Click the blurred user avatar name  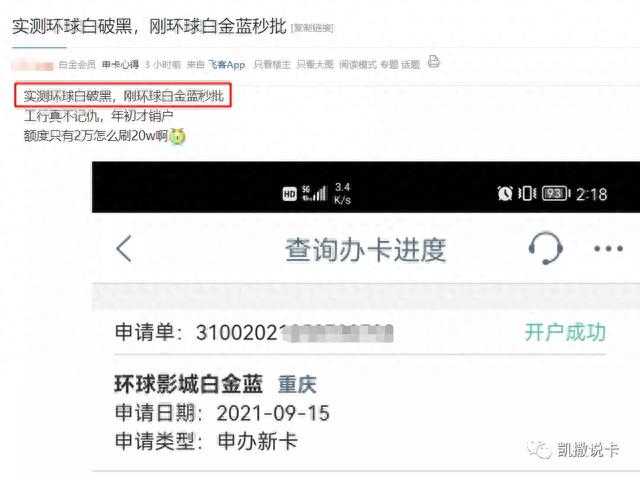[33, 64]
